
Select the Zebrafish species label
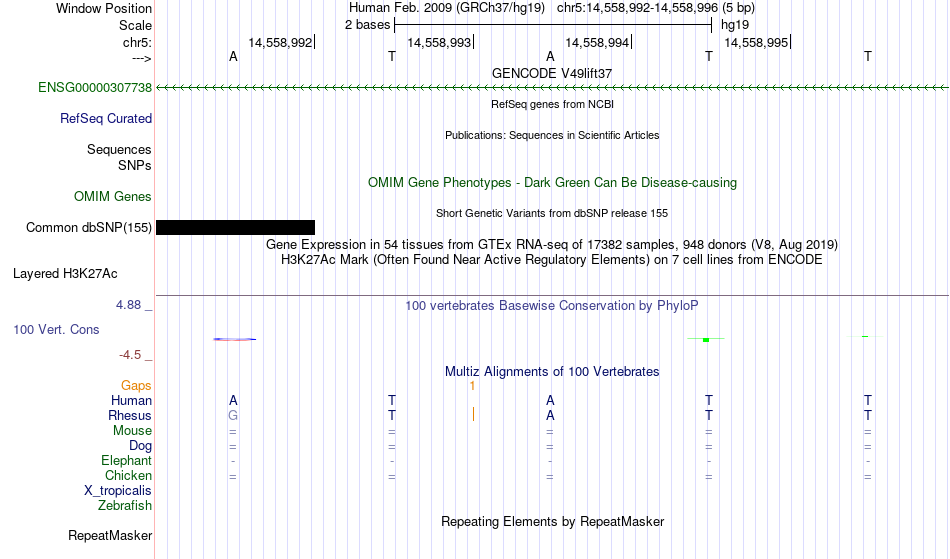125,506
